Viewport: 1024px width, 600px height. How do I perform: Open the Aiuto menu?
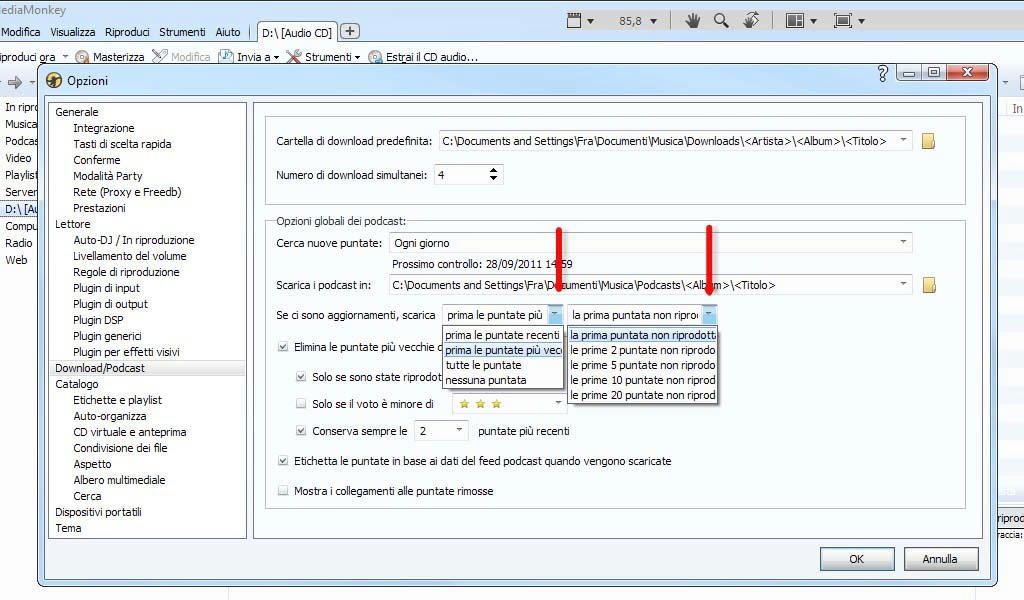click(x=228, y=32)
